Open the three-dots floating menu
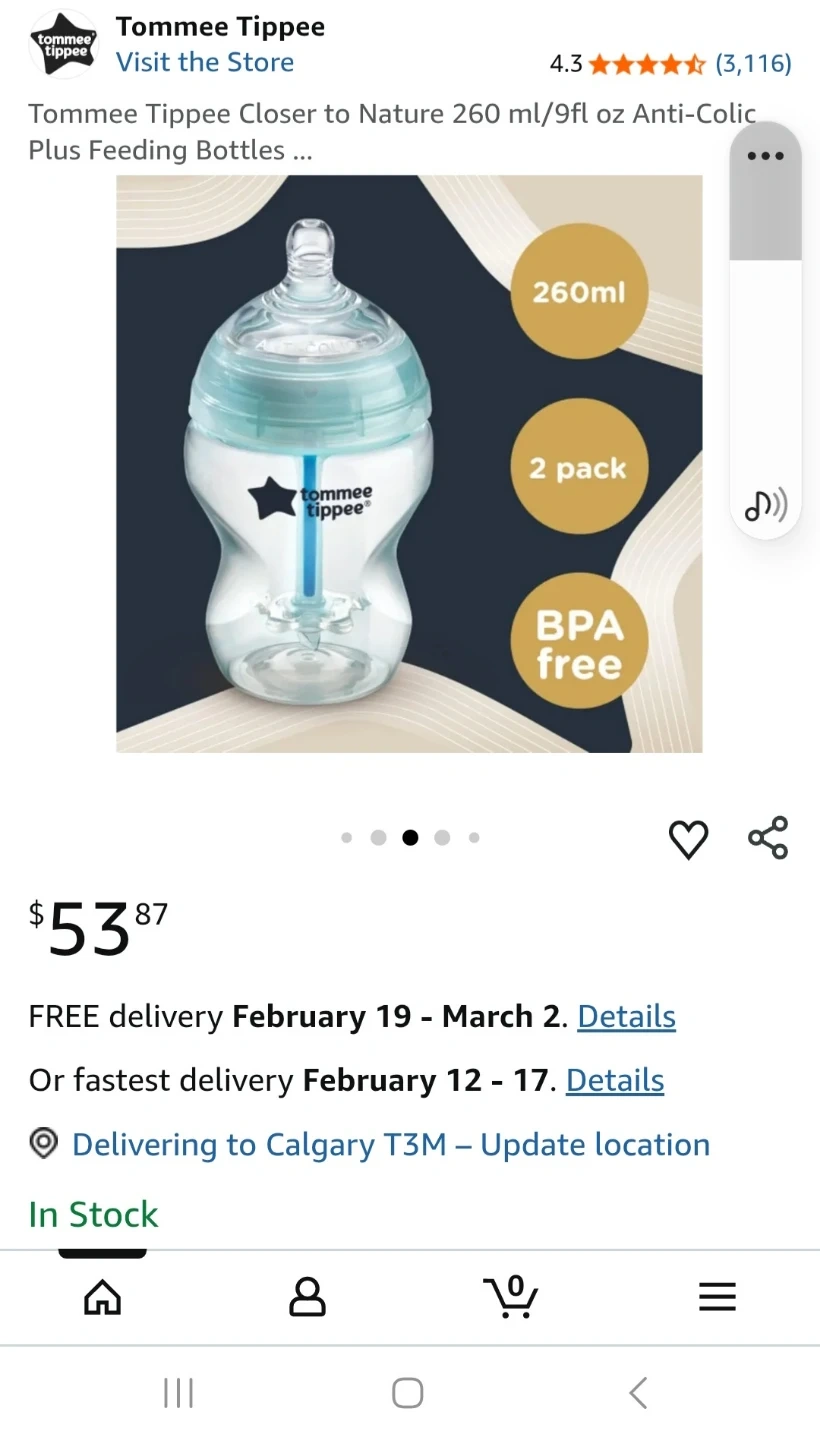 [x=766, y=156]
